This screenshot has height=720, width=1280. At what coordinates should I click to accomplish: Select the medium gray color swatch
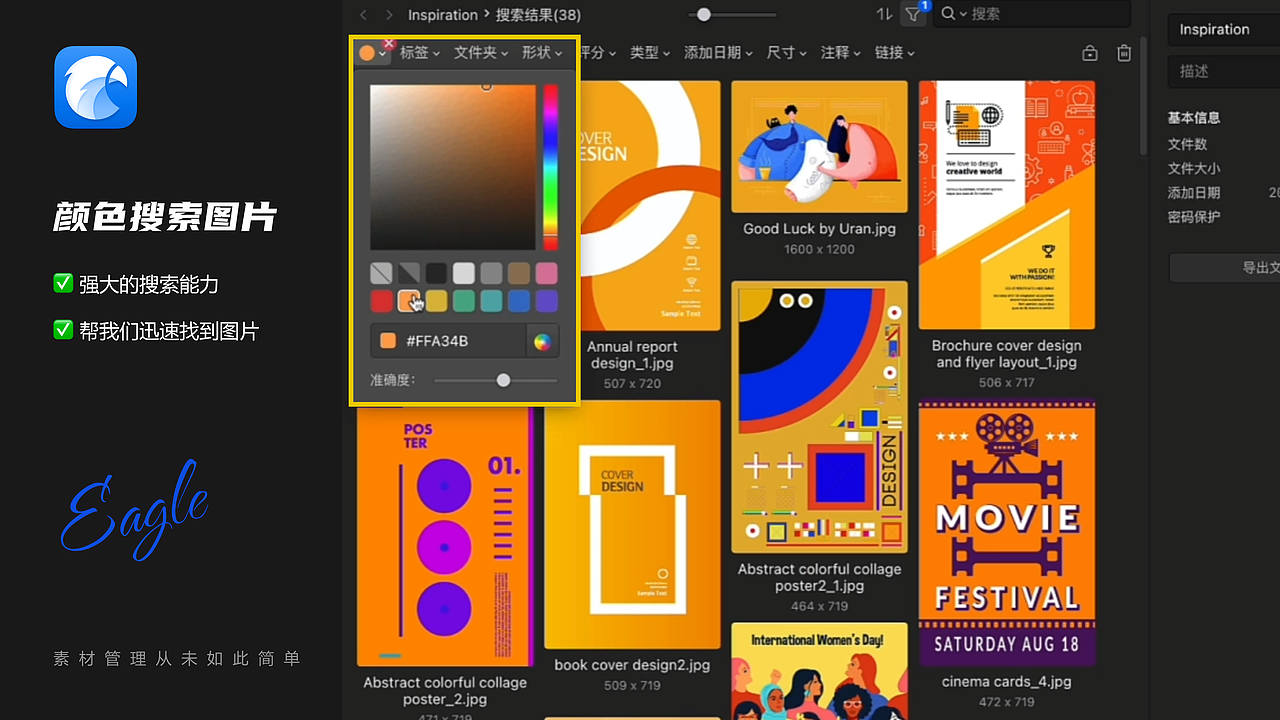coord(491,273)
